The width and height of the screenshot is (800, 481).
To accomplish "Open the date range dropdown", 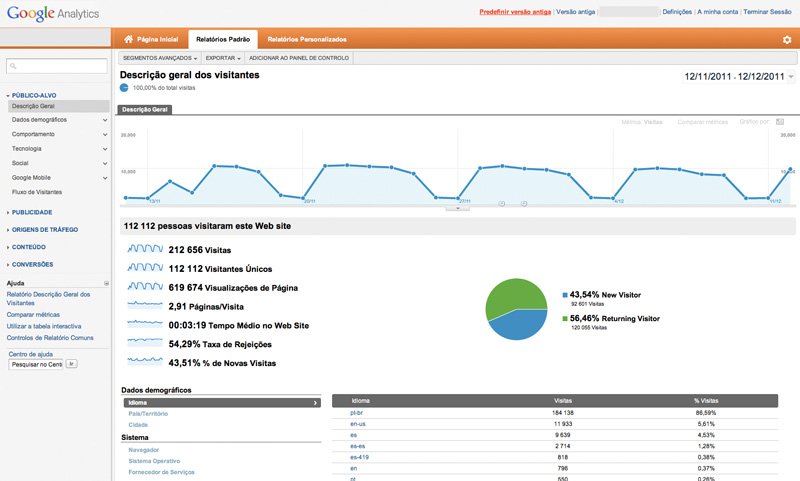I will click(x=790, y=77).
